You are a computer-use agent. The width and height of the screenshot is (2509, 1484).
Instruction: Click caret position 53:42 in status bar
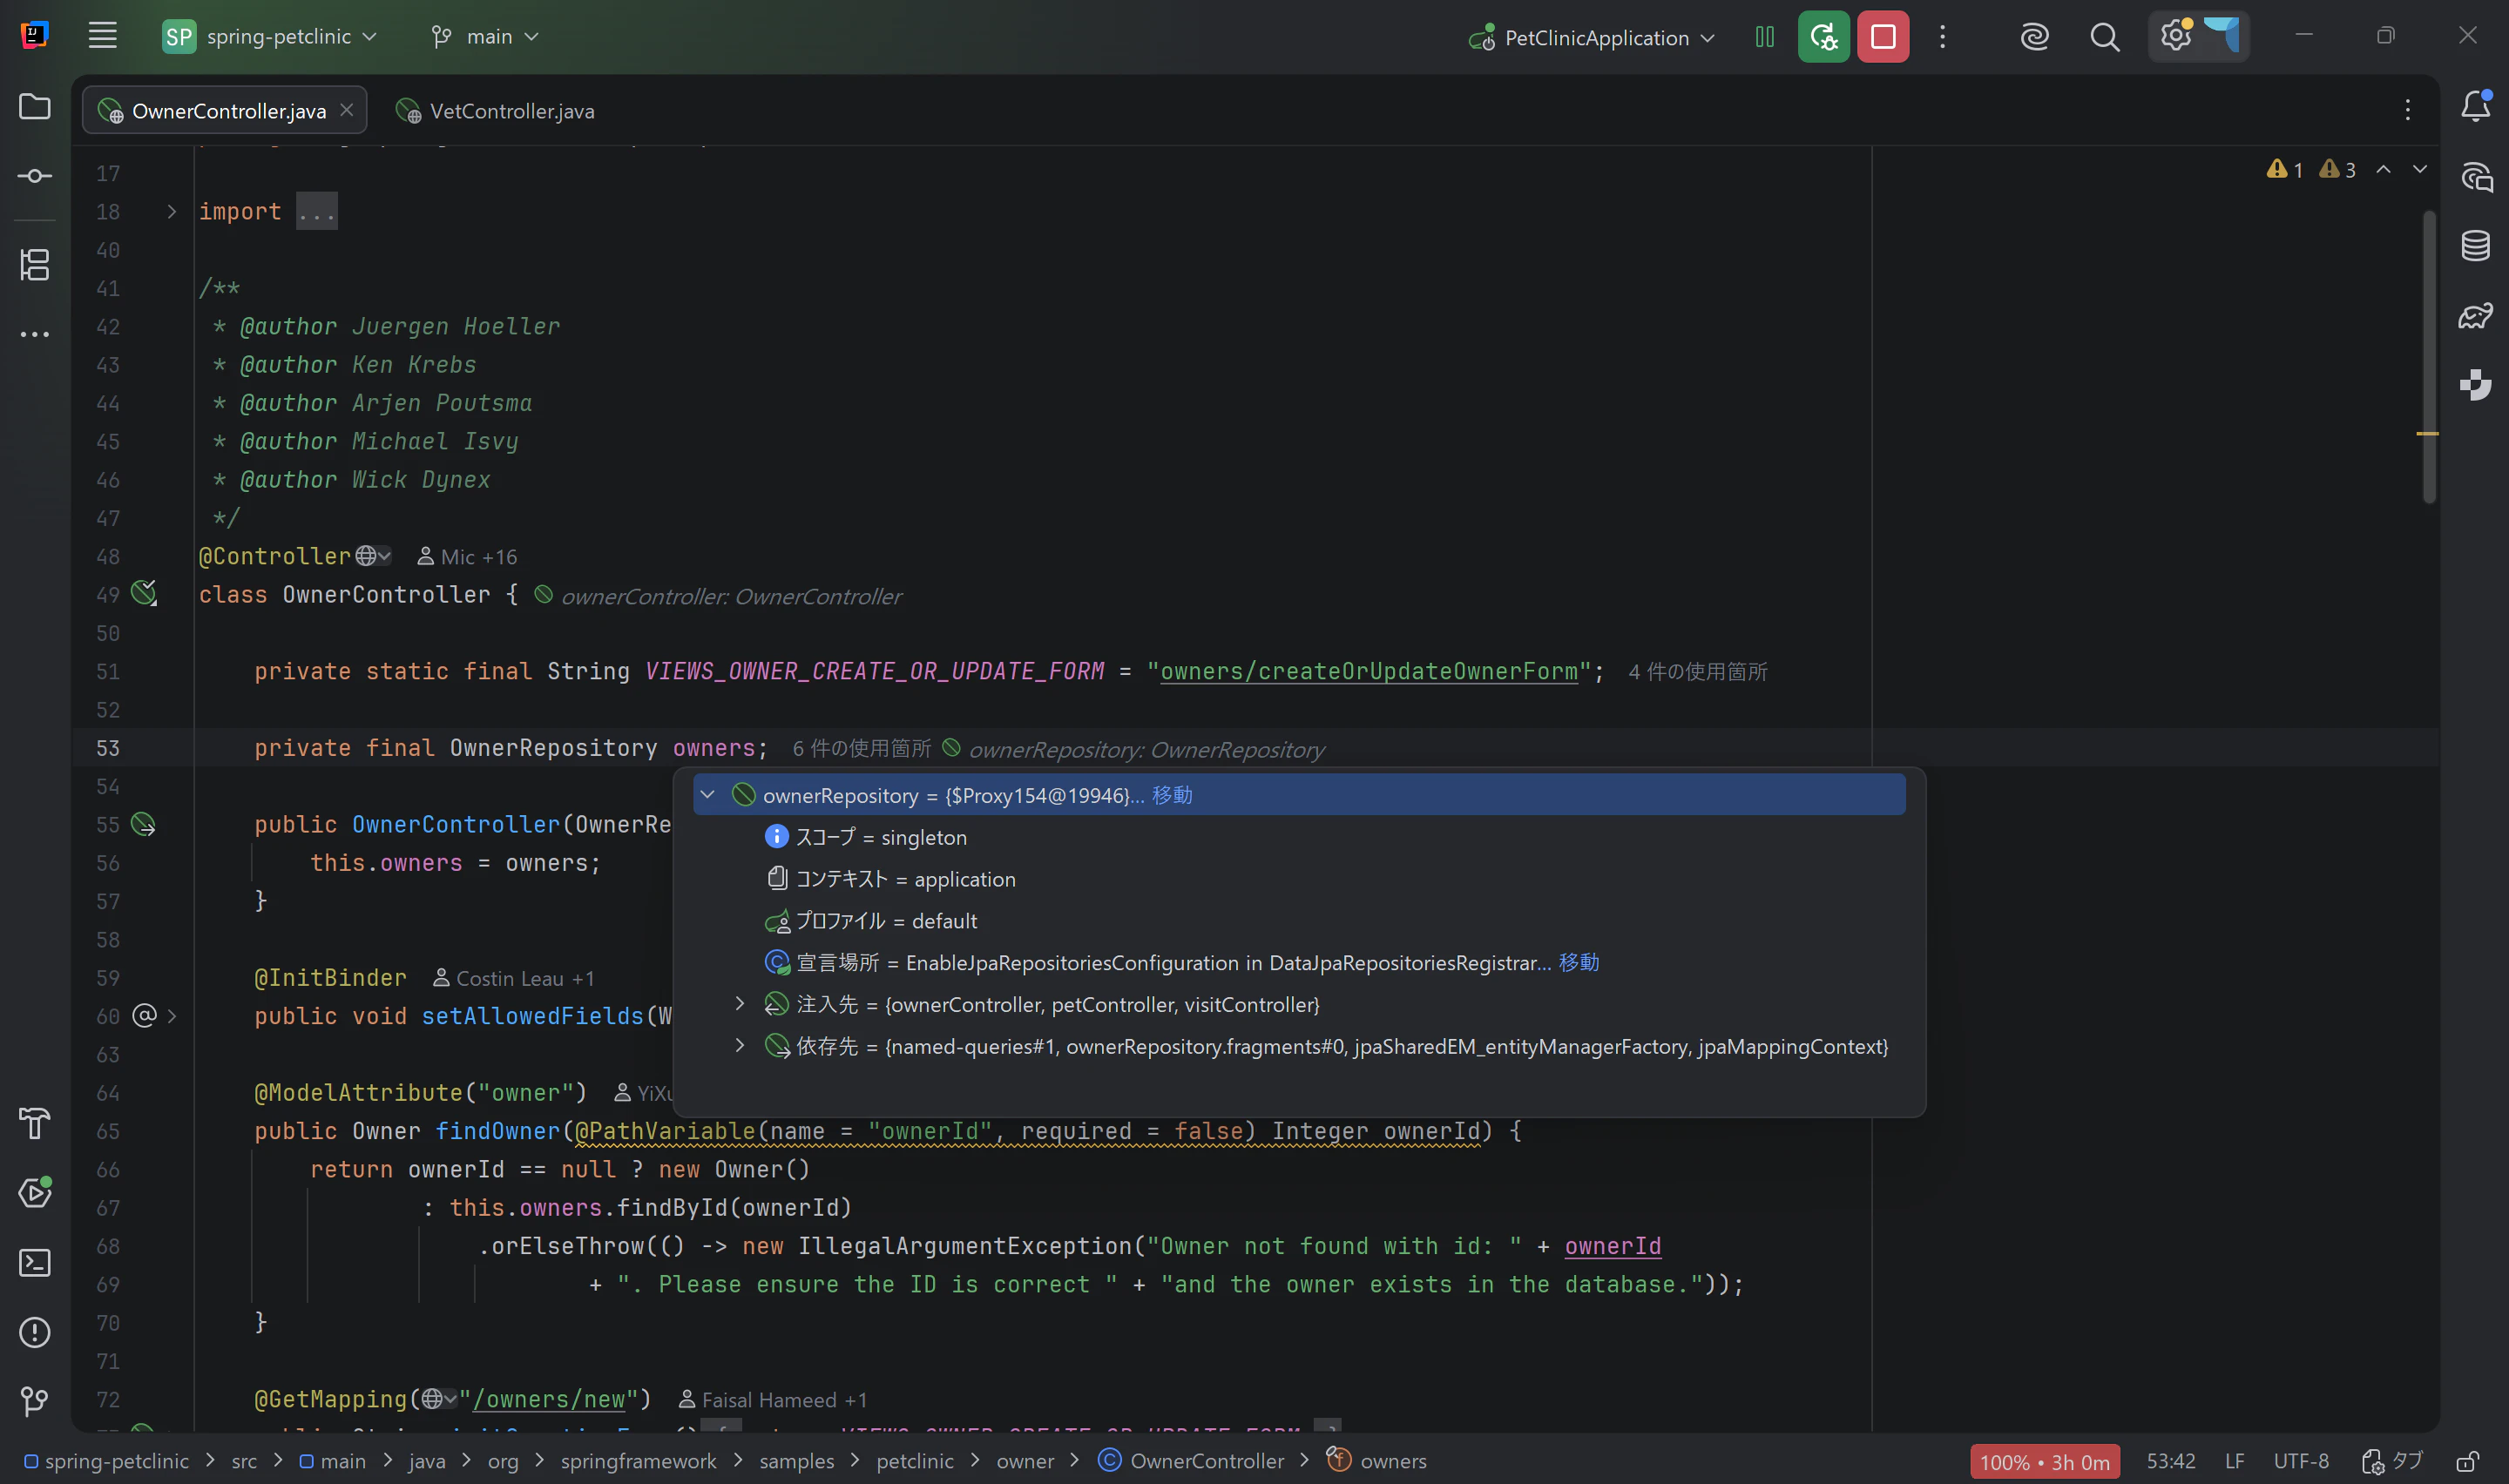pos(2170,1461)
